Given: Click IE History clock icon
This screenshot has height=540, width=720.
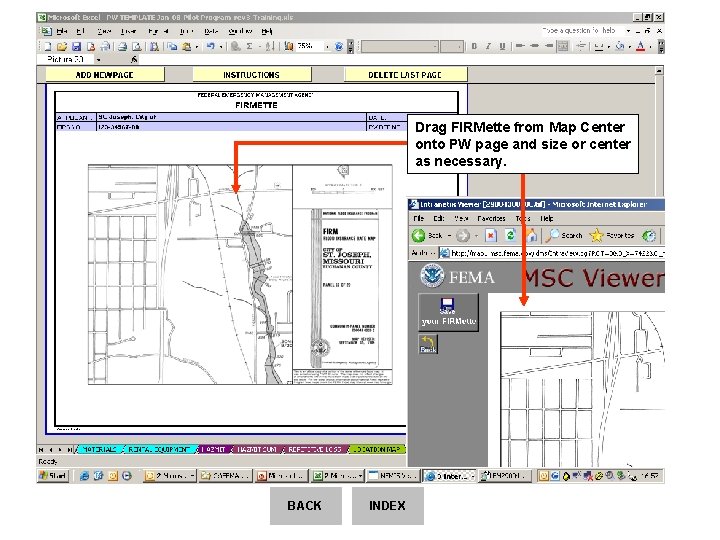Looking at the screenshot, I should (649, 236).
